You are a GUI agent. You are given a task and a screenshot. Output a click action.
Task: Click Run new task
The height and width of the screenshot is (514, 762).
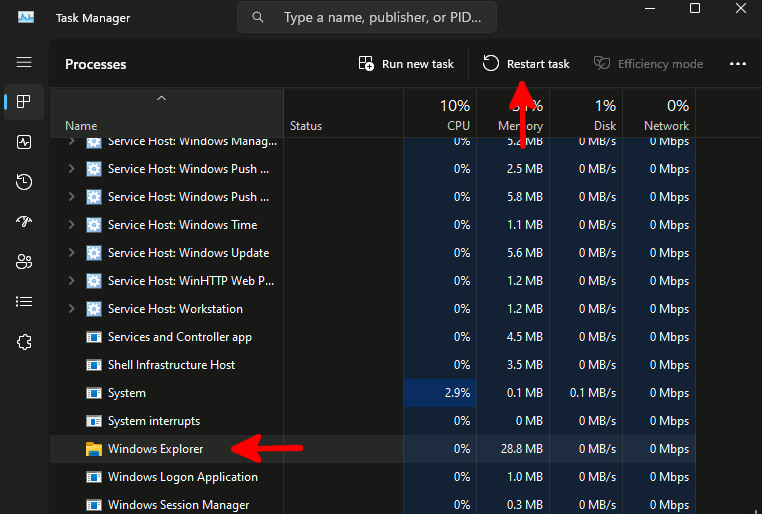click(406, 64)
